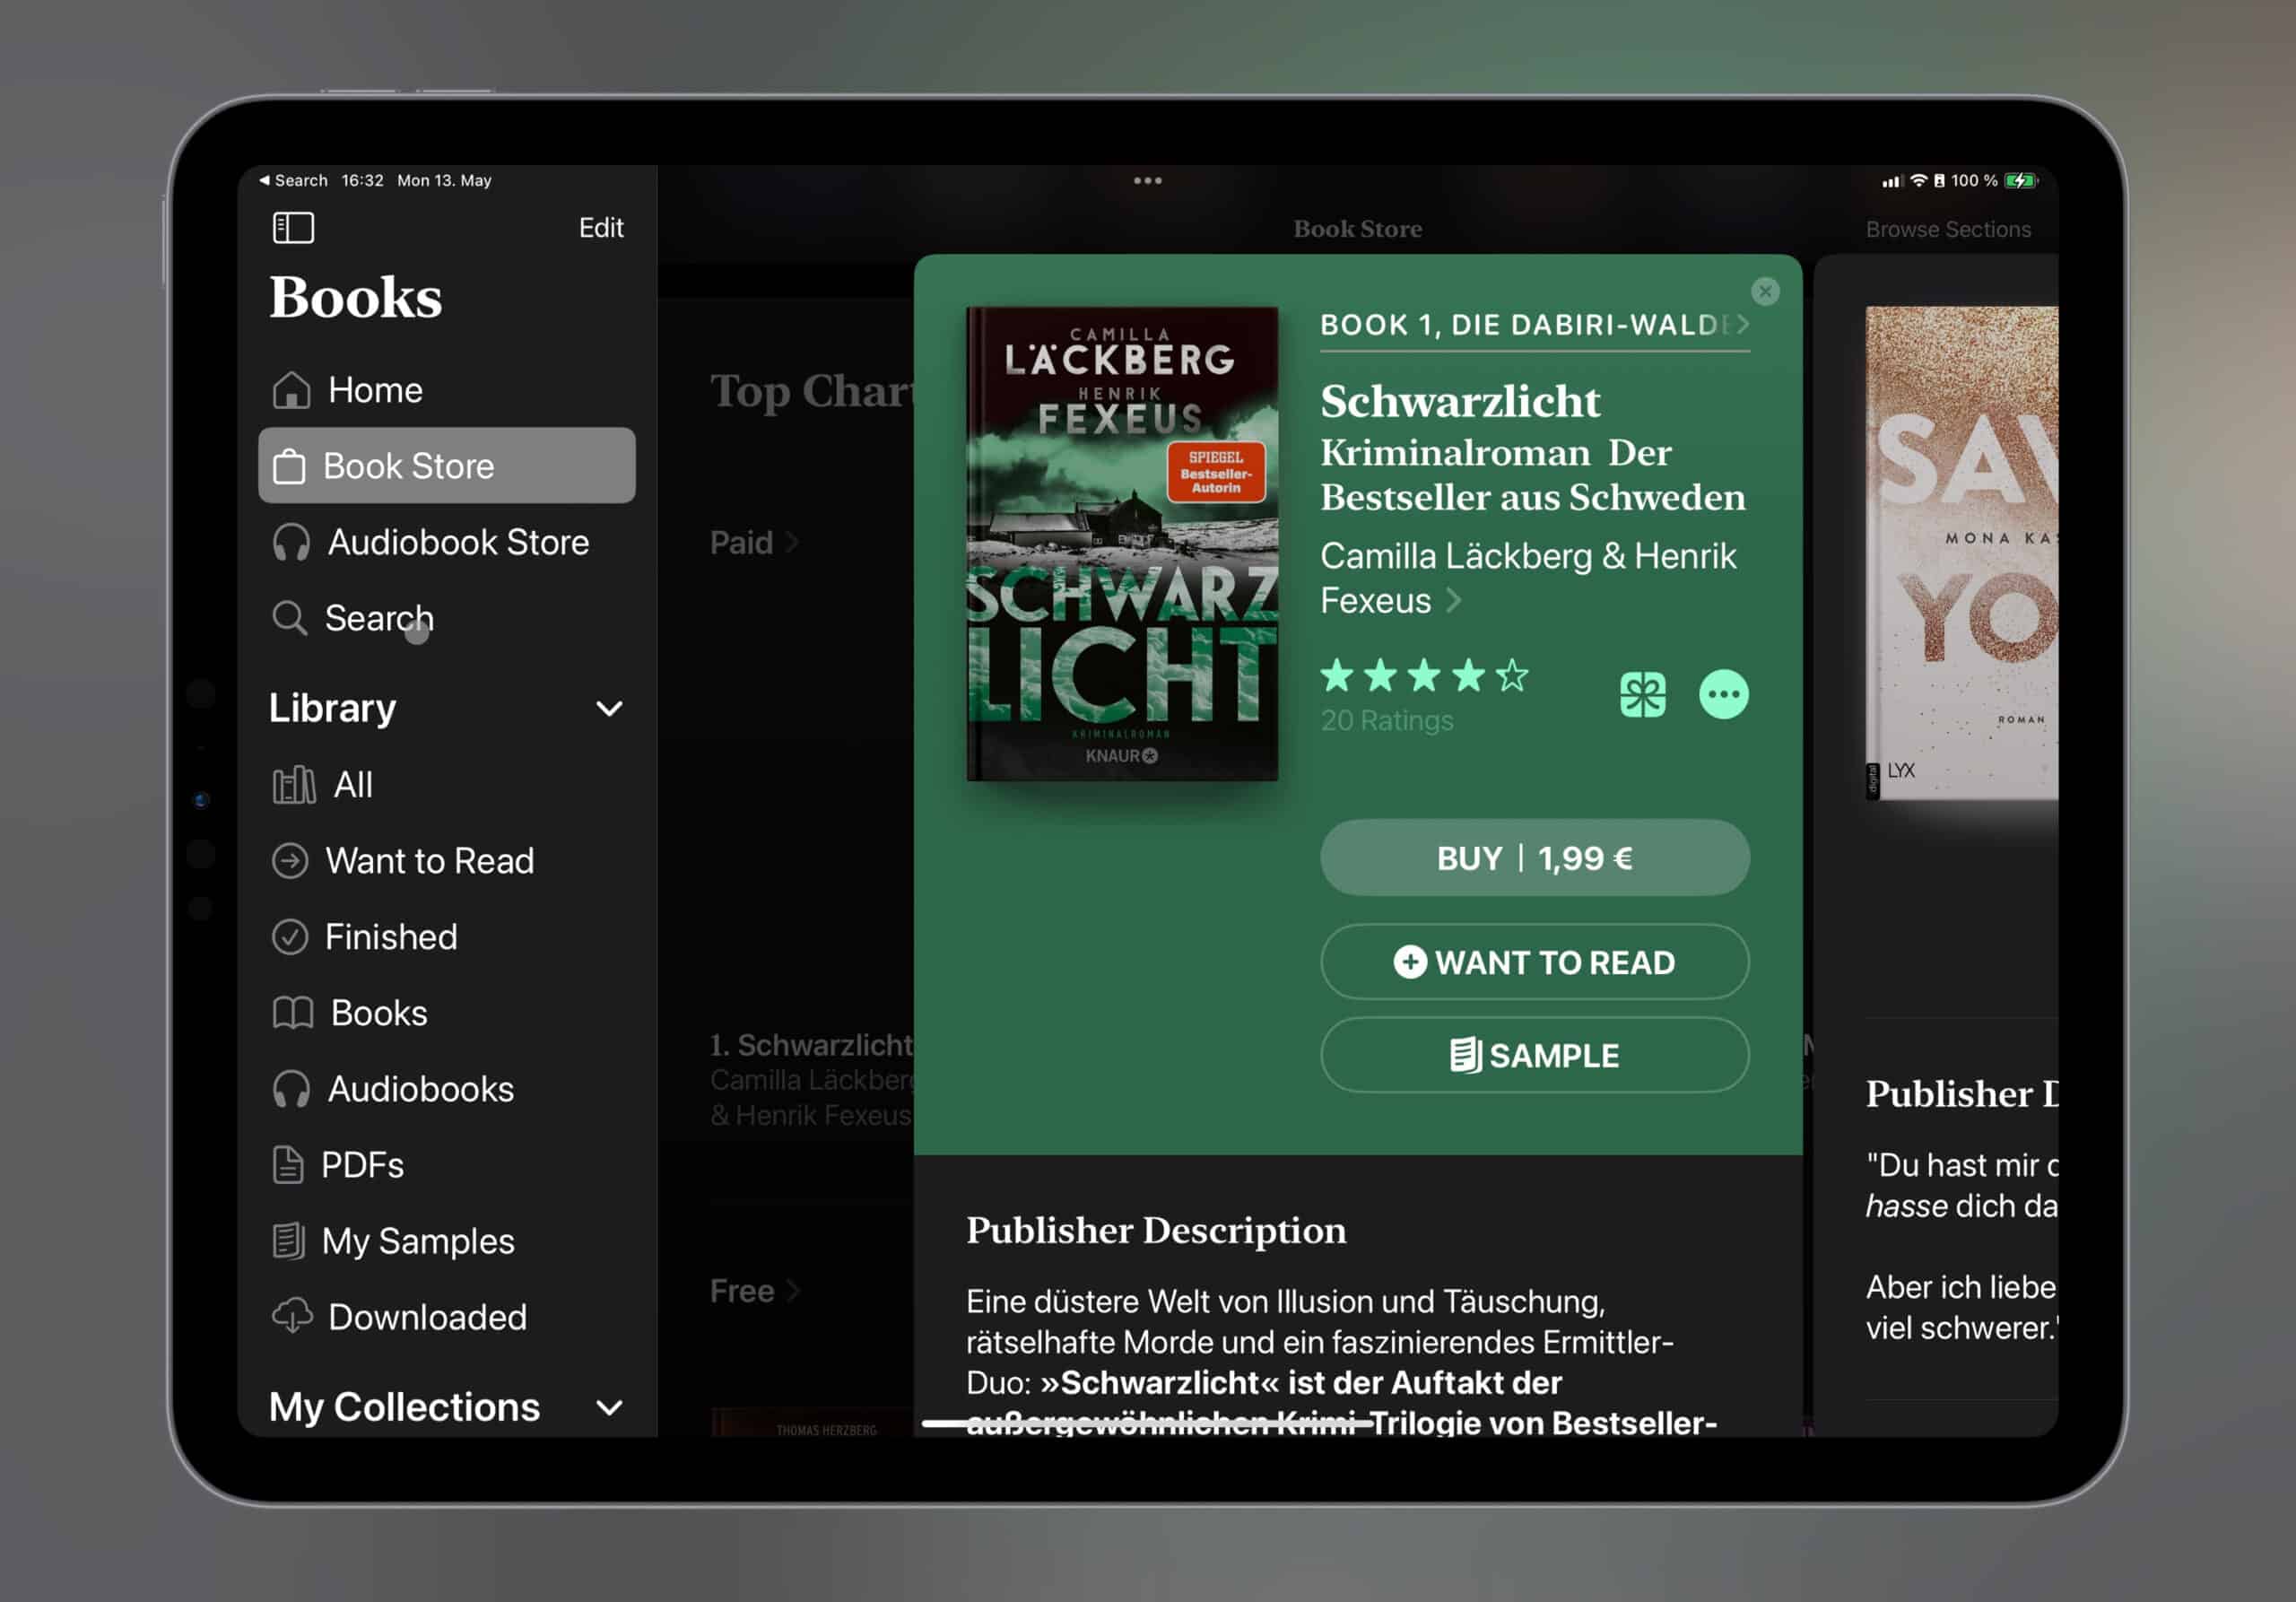2296x1602 pixels.
Task: Collapse the Library section chevron
Action: click(609, 709)
